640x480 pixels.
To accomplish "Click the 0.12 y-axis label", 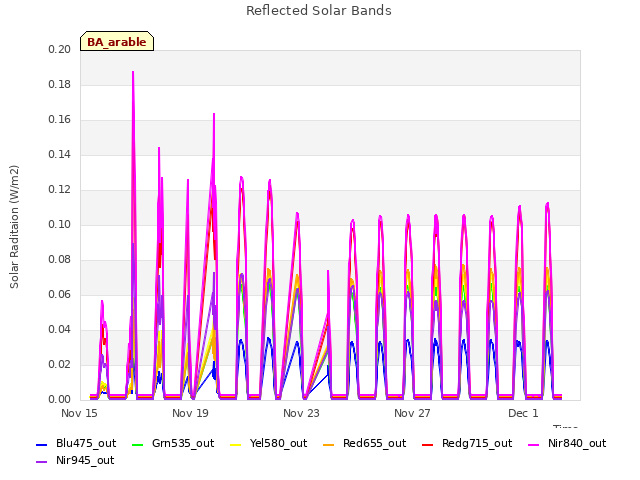I will click(x=60, y=189).
